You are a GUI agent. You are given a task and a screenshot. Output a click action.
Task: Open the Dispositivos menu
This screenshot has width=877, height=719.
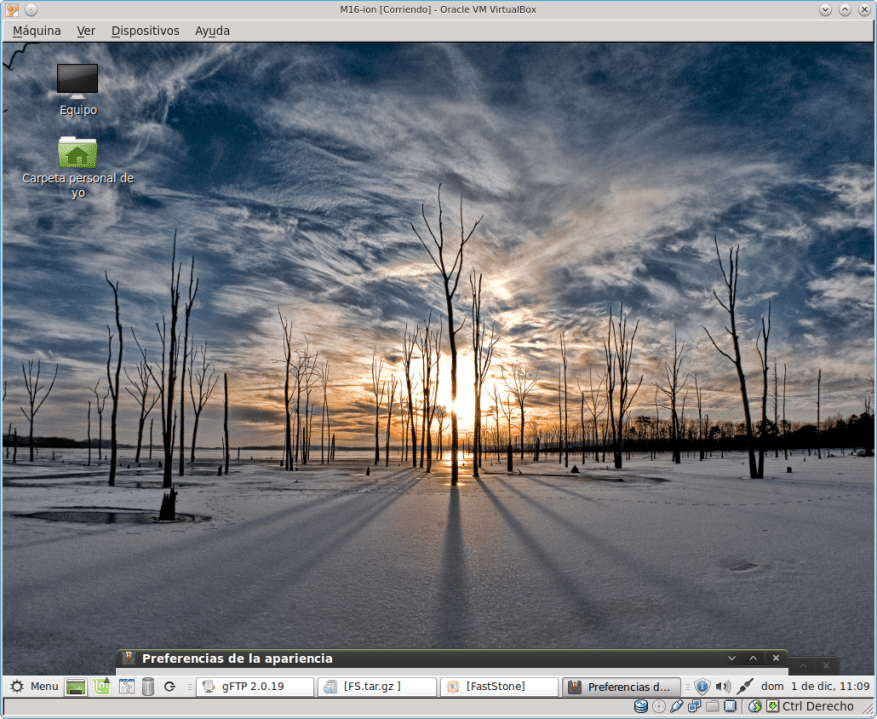(145, 31)
